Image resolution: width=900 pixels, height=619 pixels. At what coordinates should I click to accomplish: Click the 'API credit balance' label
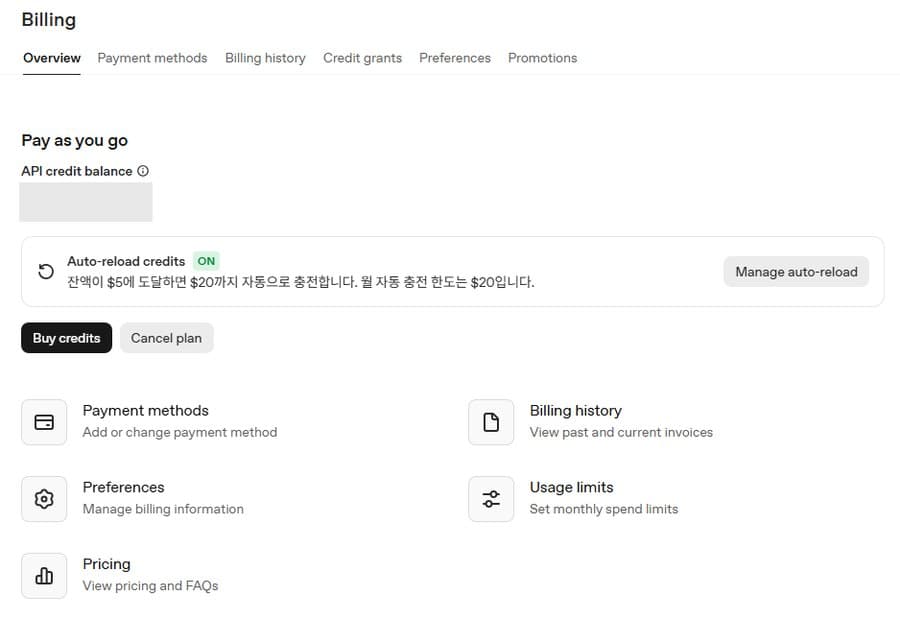click(77, 171)
